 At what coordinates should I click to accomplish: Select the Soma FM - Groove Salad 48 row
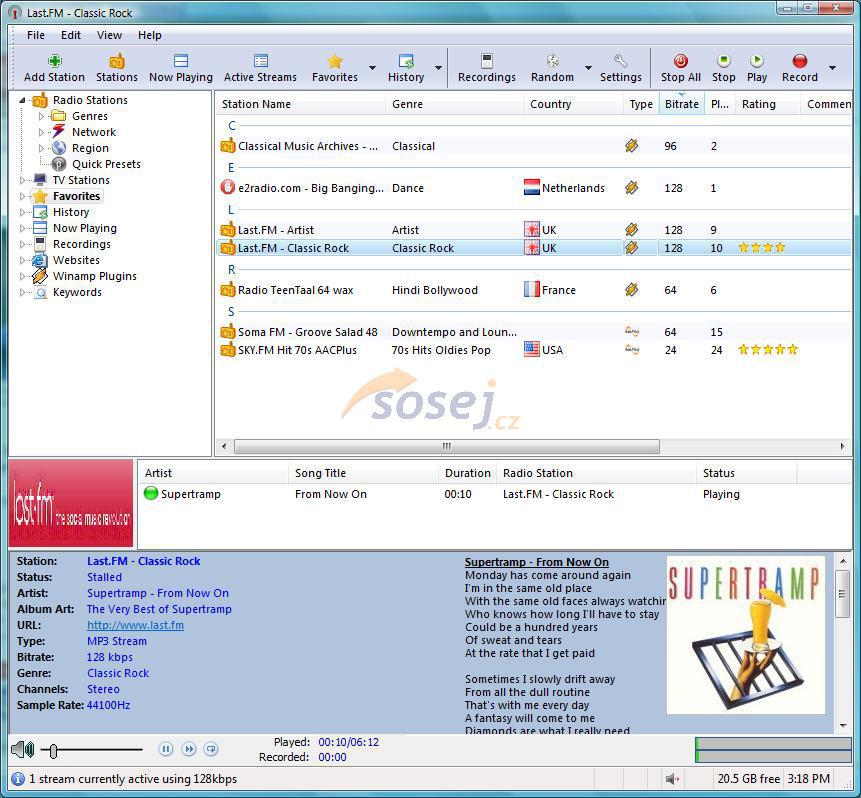pos(533,332)
